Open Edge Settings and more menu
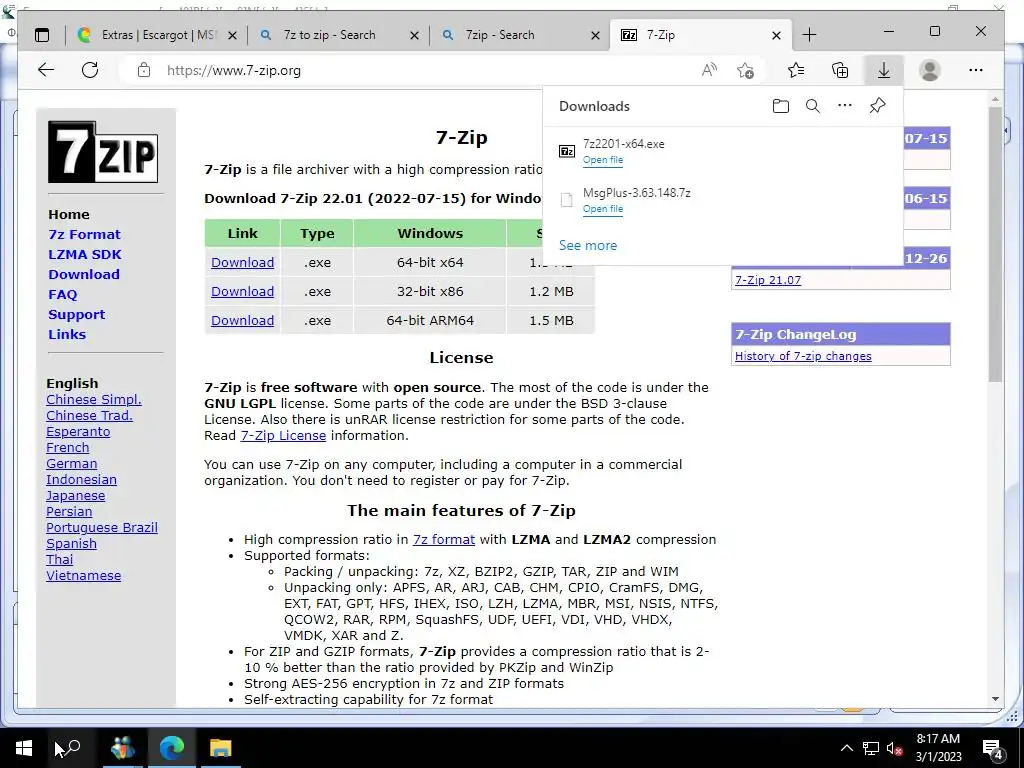The image size is (1024, 768). pyautogui.click(x=976, y=70)
